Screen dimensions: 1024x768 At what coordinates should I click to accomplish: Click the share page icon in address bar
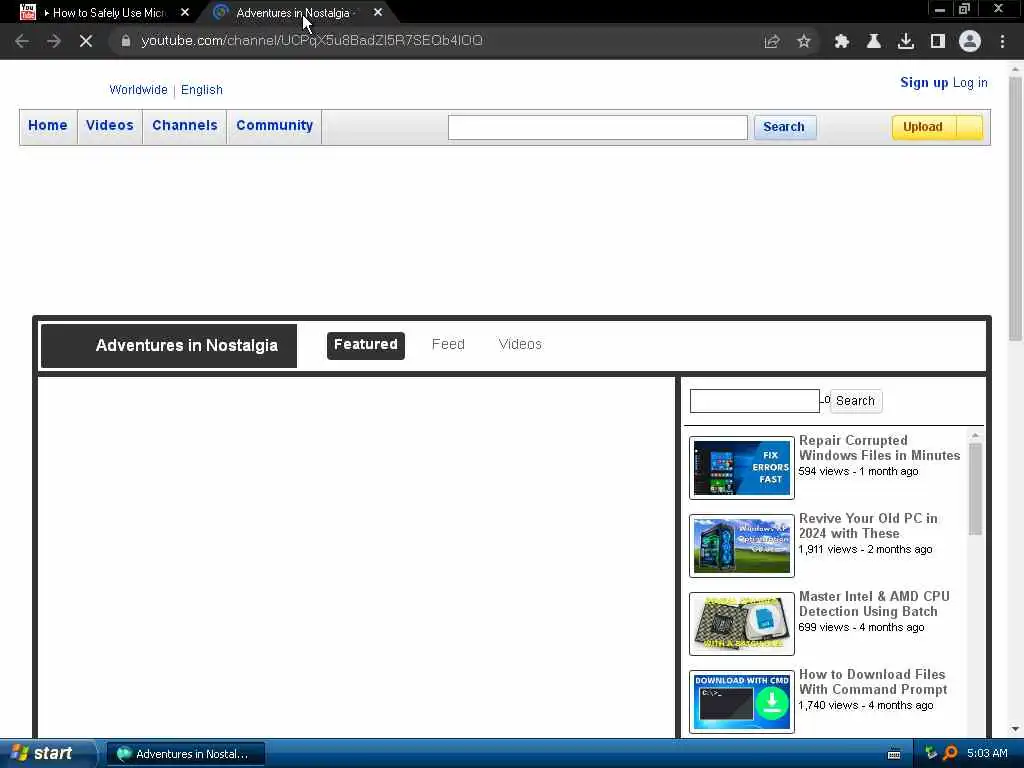(772, 41)
